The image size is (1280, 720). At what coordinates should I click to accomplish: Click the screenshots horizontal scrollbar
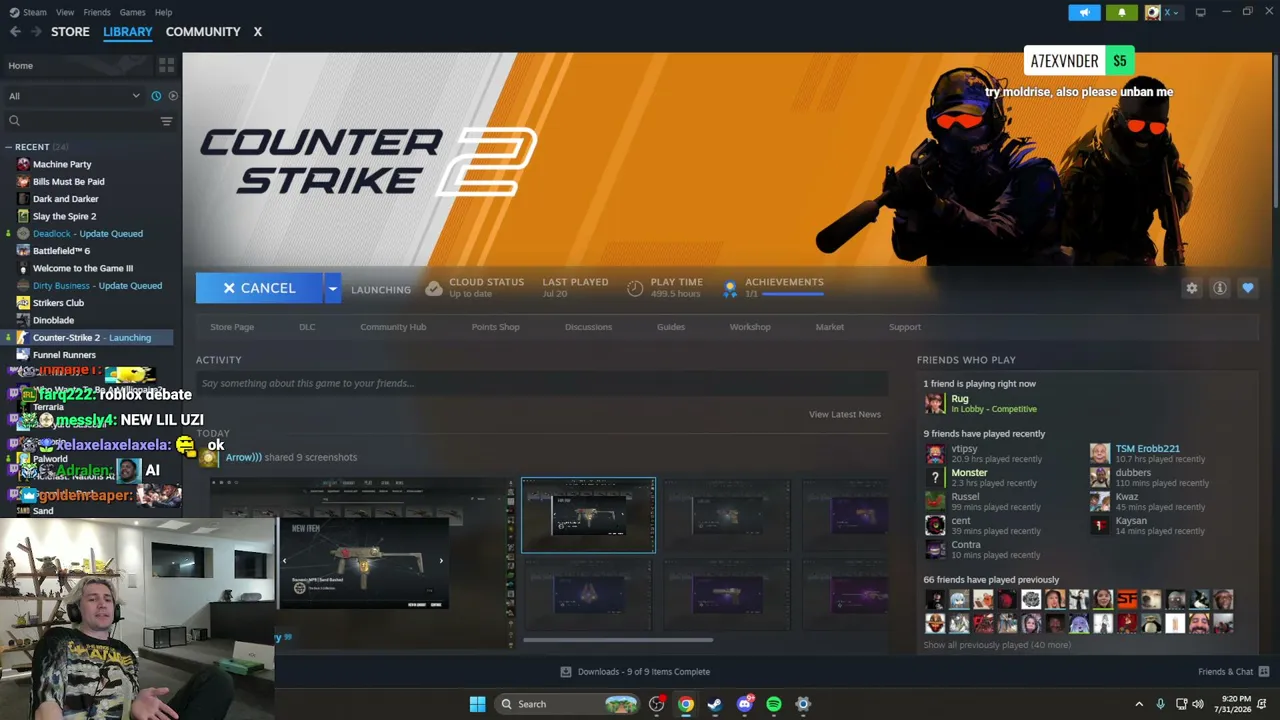[618, 640]
